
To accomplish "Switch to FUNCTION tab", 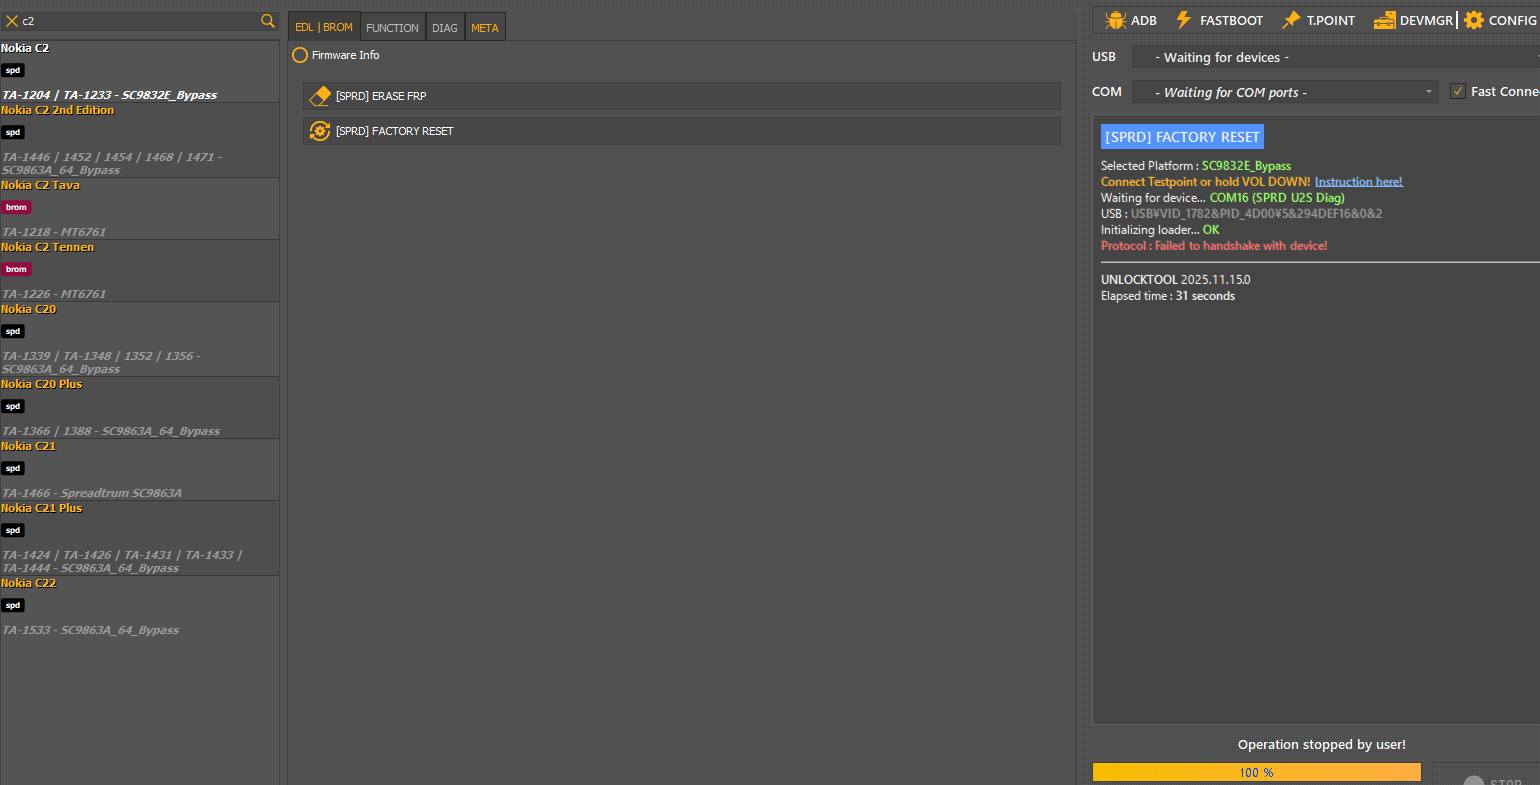I will (392, 27).
